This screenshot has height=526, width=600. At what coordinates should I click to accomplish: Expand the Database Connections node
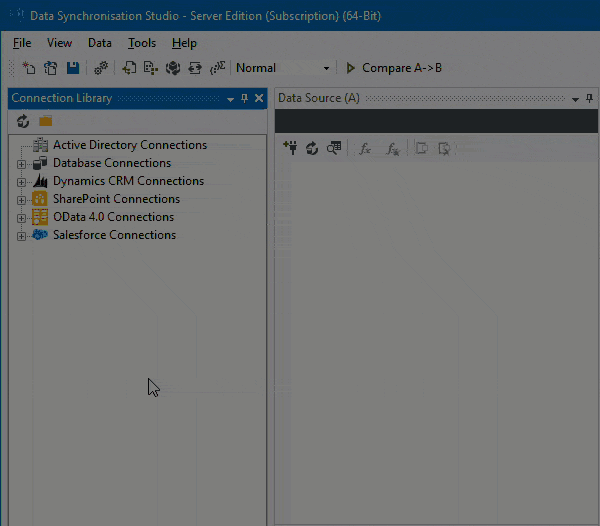[22, 164]
